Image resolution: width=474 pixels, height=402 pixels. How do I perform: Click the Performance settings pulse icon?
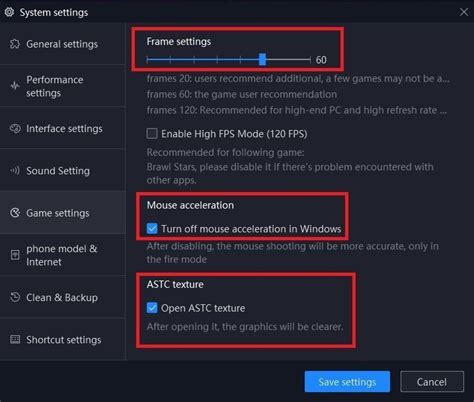[x=15, y=86]
